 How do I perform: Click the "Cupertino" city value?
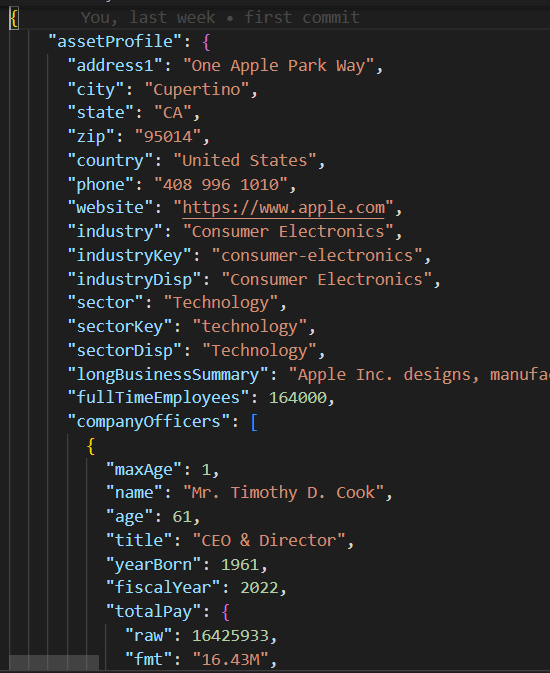pos(197,90)
